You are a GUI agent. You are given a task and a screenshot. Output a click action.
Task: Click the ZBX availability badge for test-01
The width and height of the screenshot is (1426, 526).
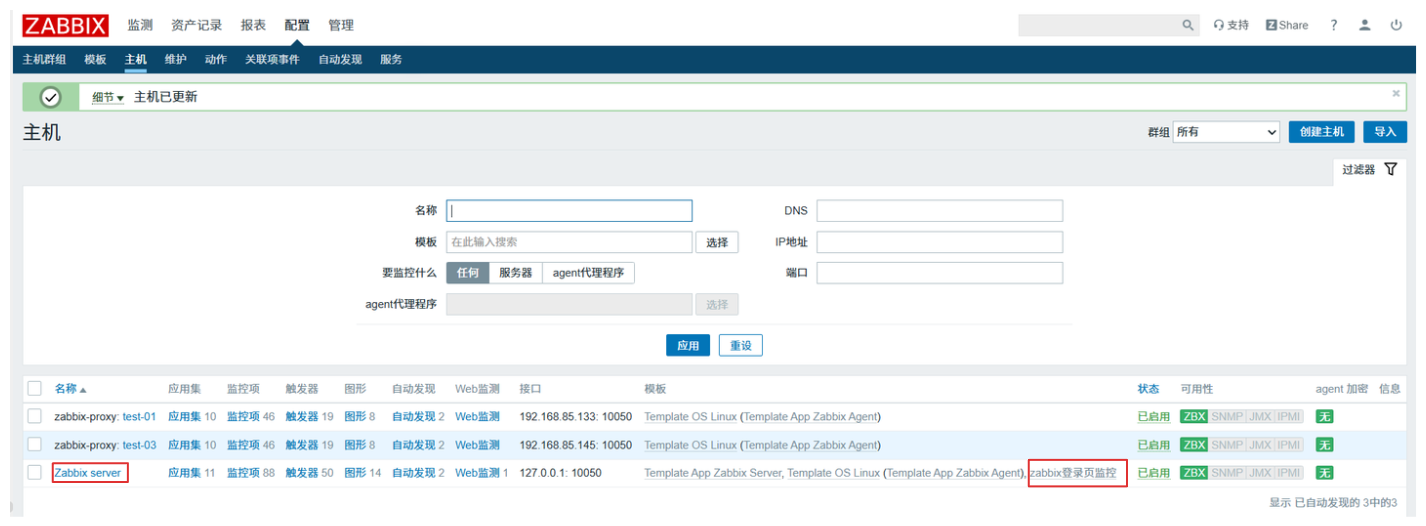coord(1194,417)
